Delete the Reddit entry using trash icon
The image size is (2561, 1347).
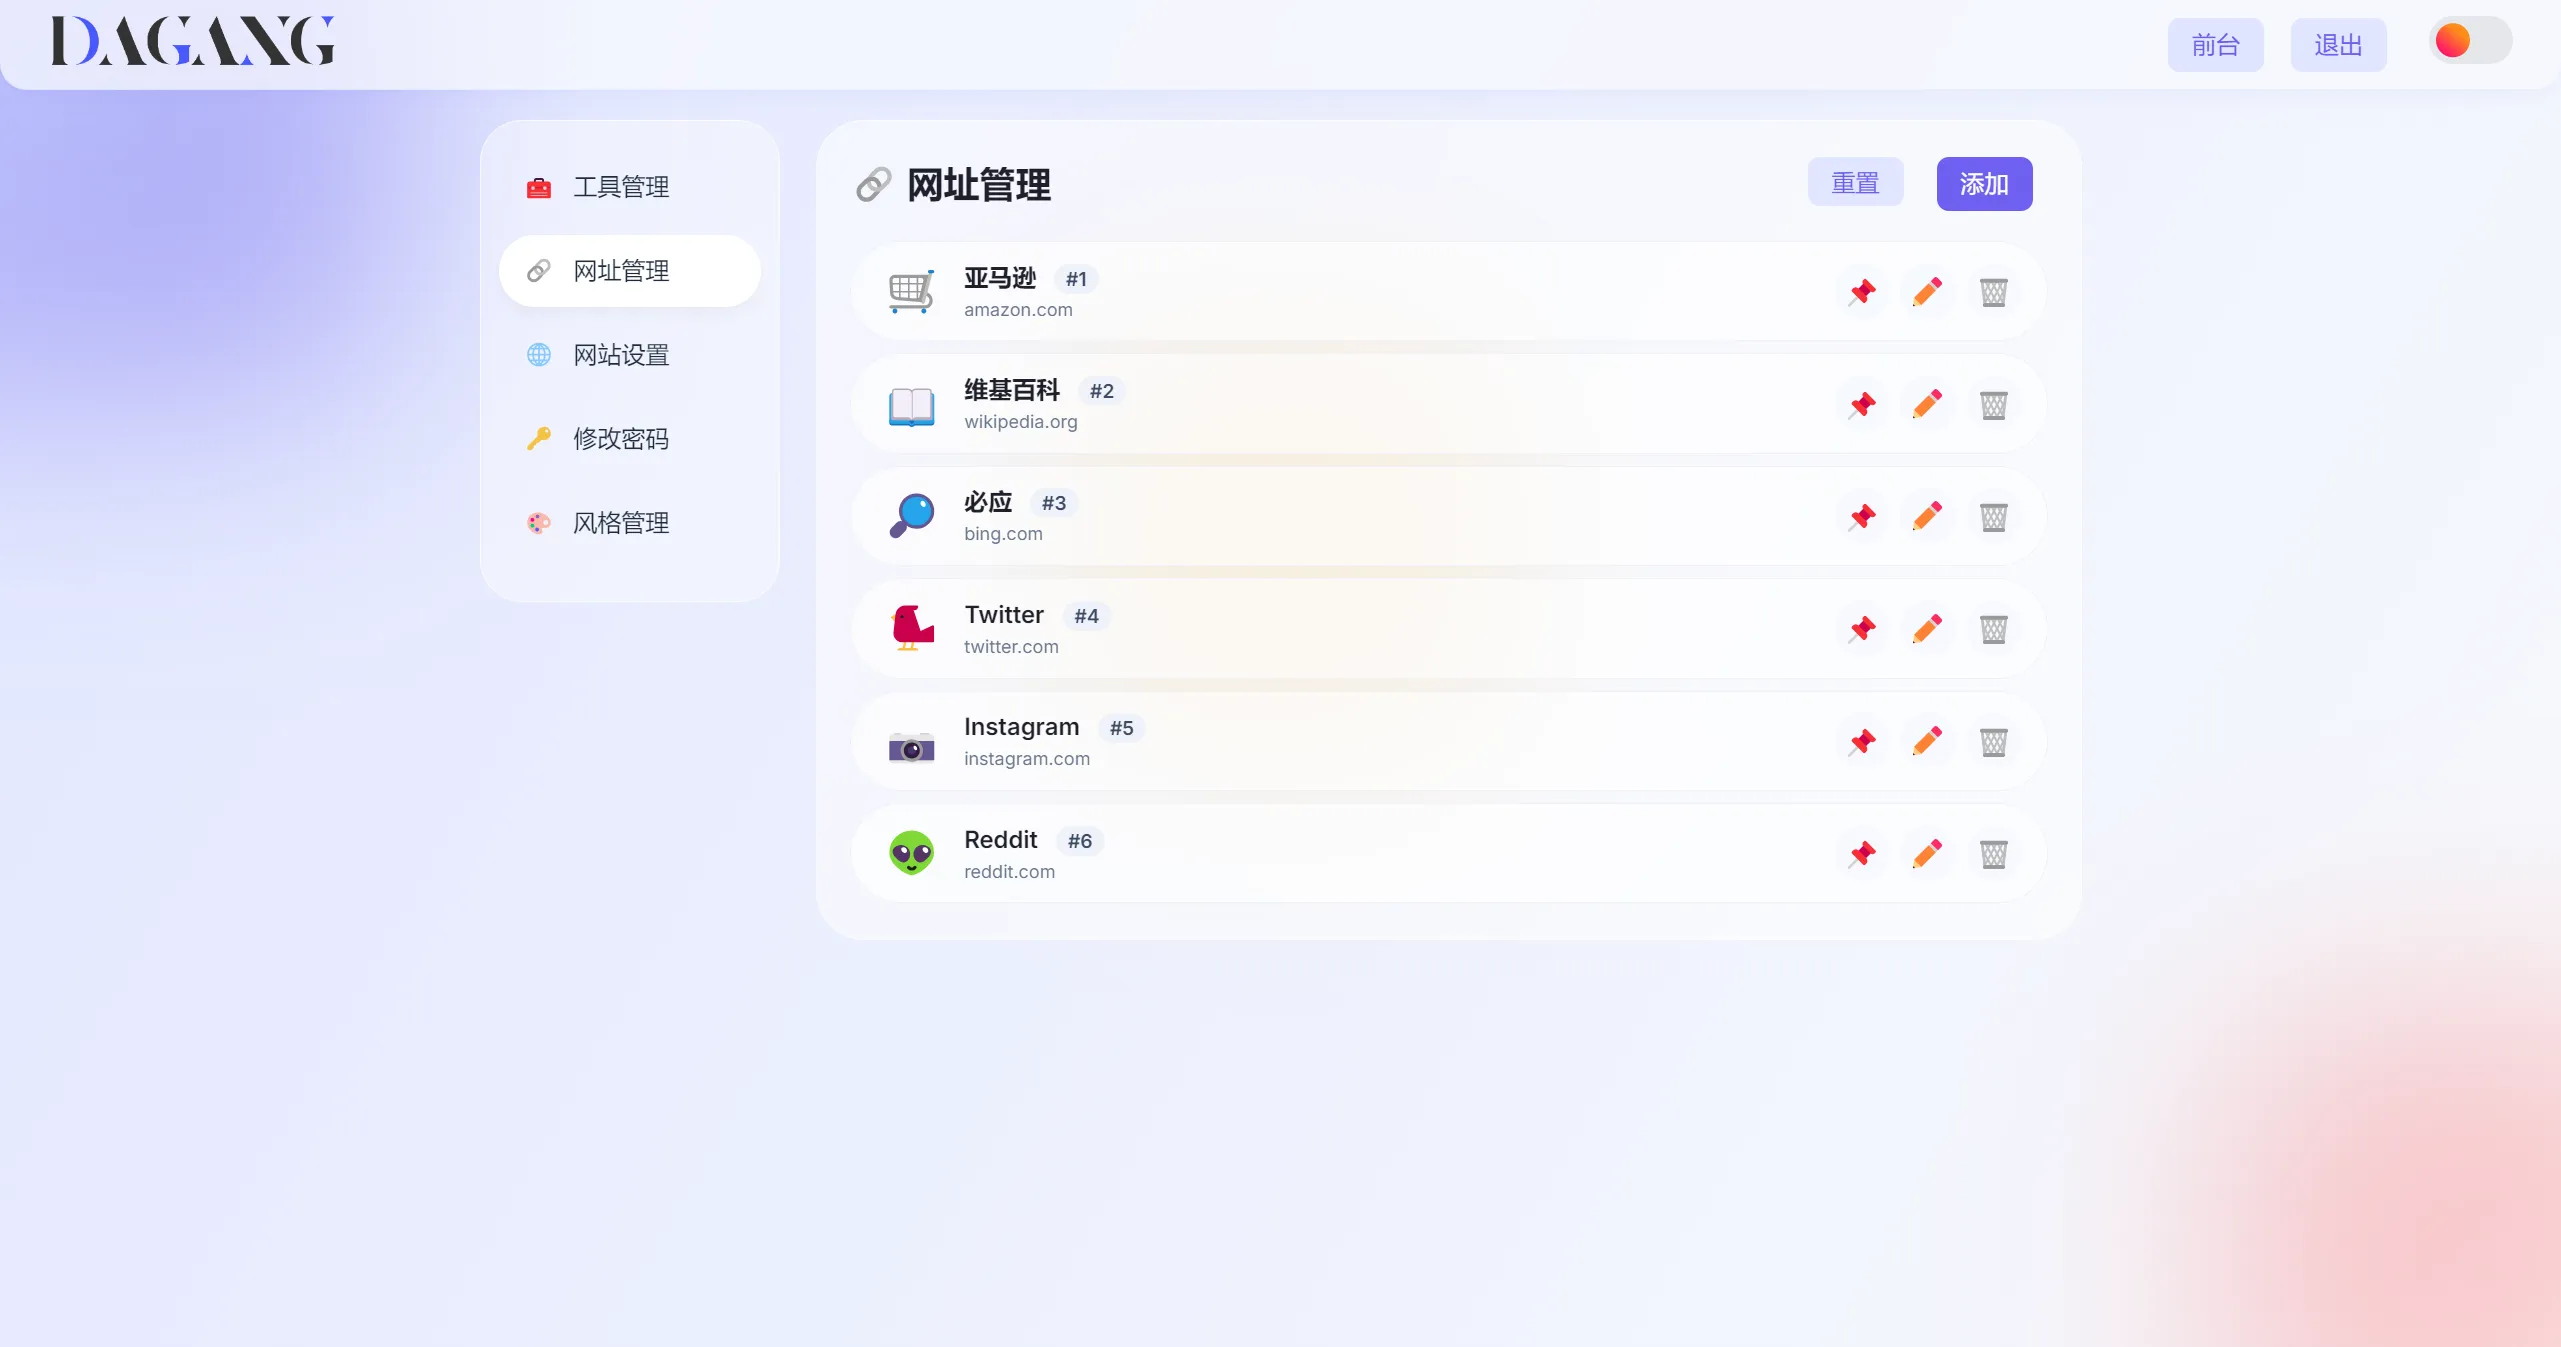1993,854
